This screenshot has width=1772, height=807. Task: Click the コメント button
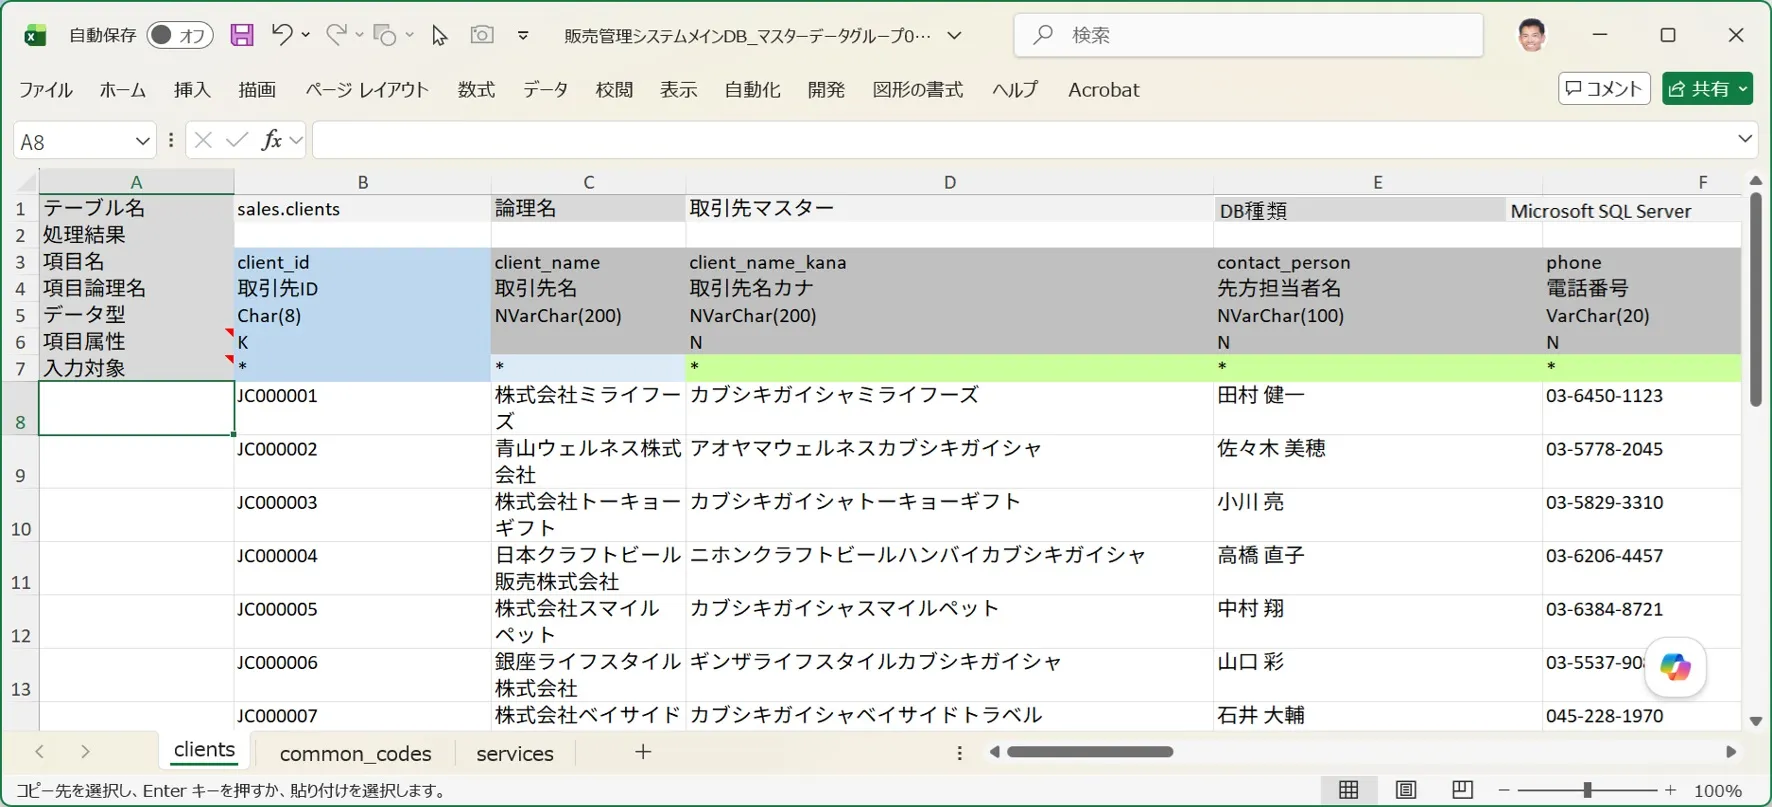(1604, 88)
